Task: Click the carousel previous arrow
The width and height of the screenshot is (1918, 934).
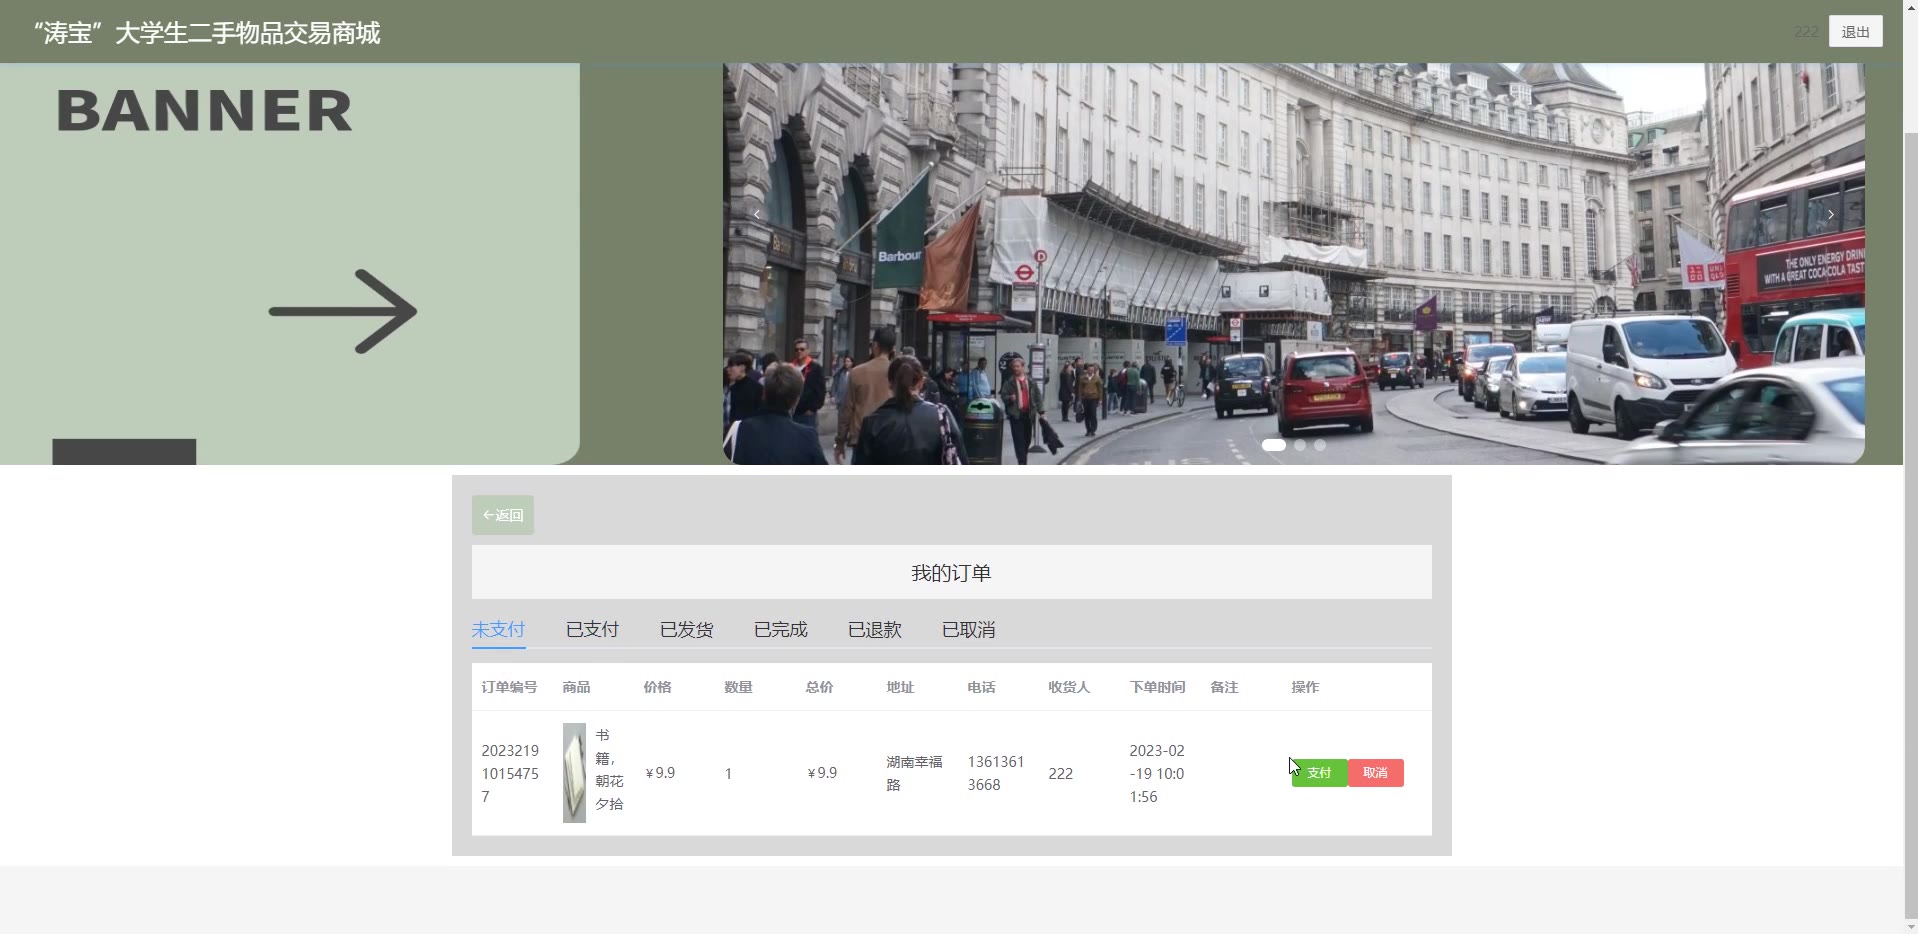Action: coord(757,214)
